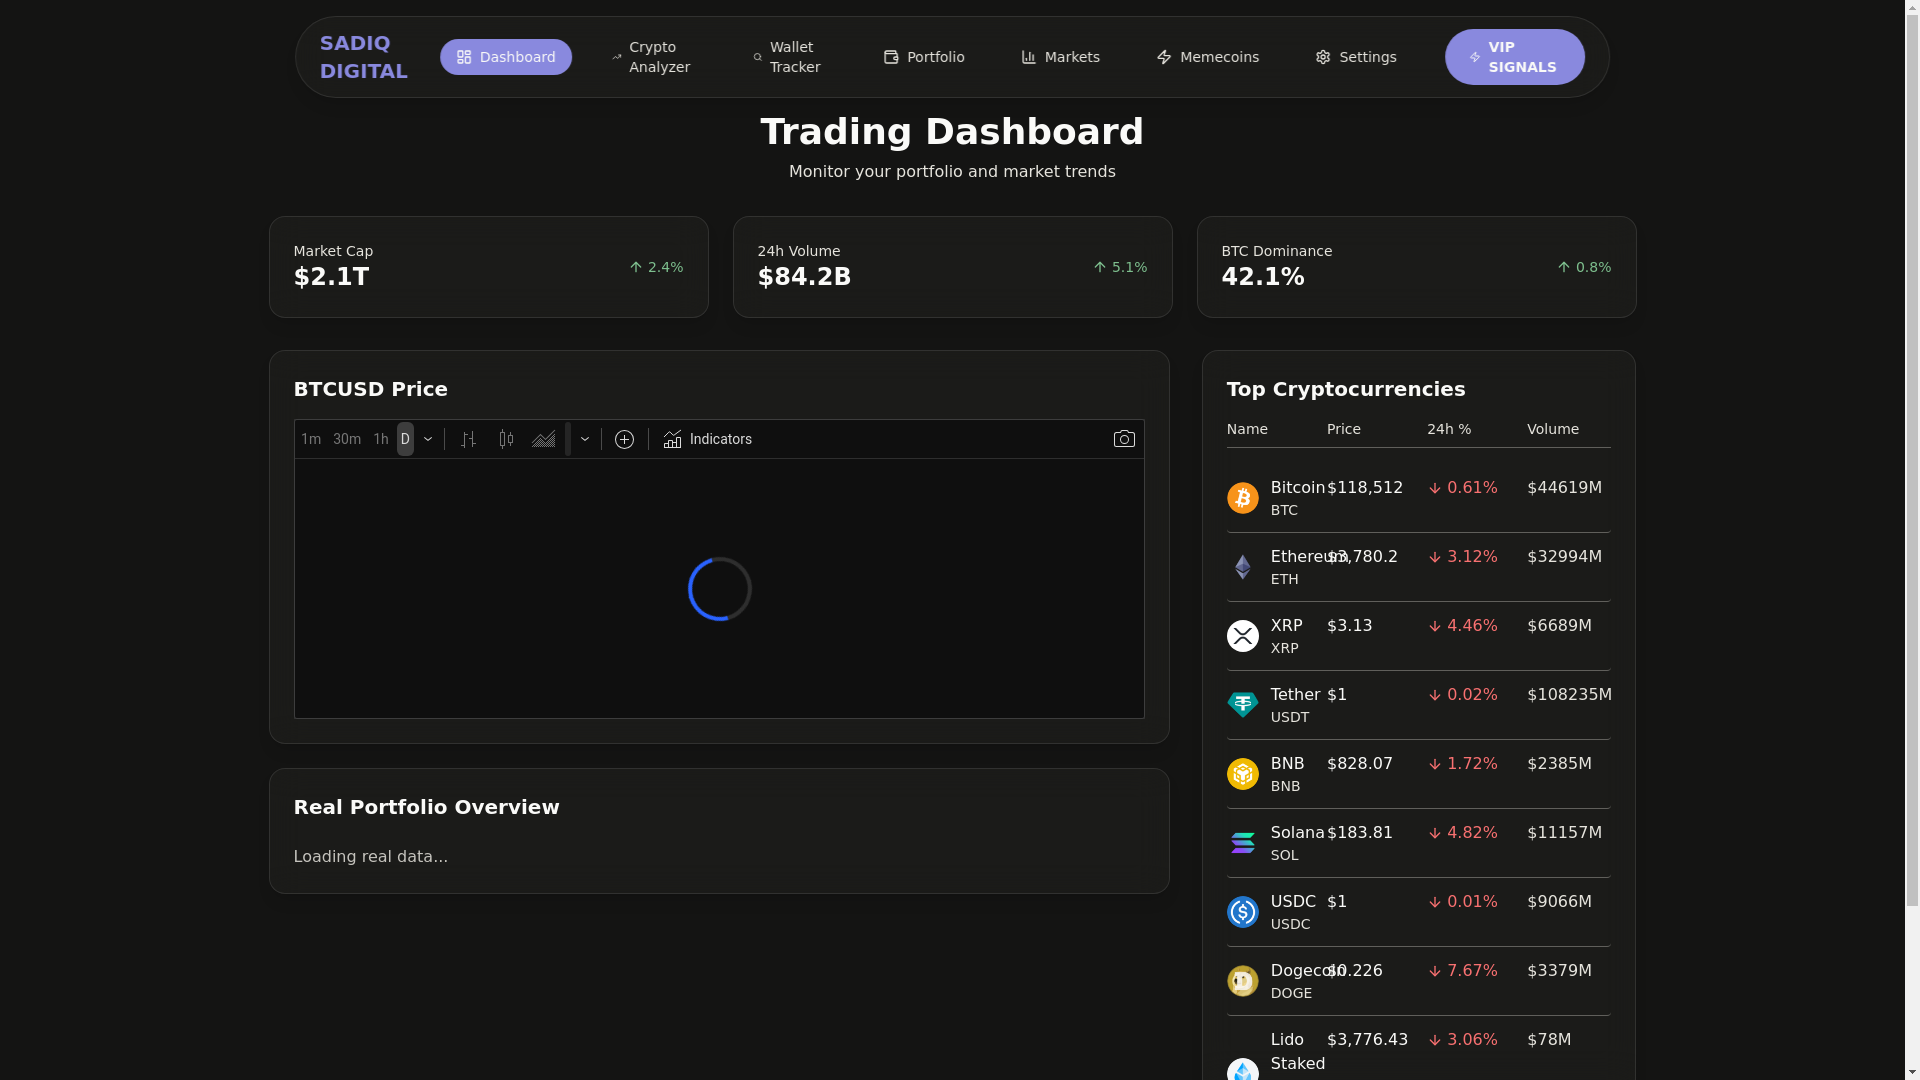Click the BTCUSD Price heading

click(371, 389)
